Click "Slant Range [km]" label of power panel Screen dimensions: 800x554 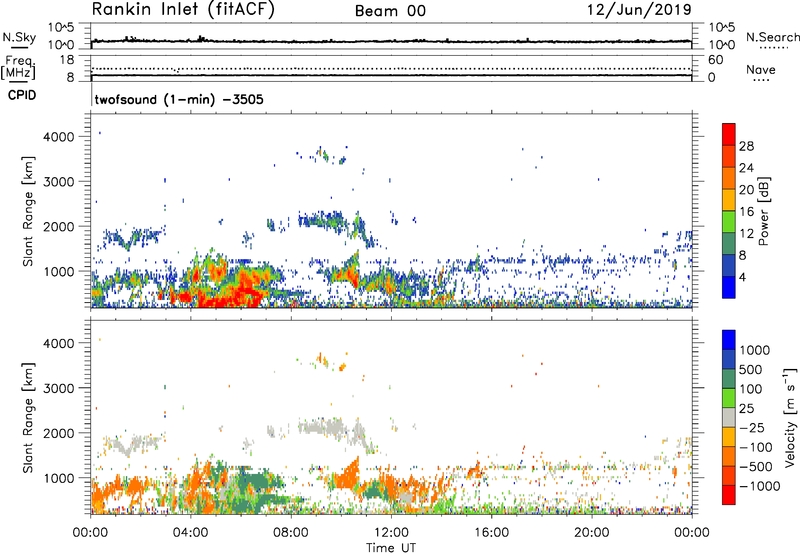(28, 212)
